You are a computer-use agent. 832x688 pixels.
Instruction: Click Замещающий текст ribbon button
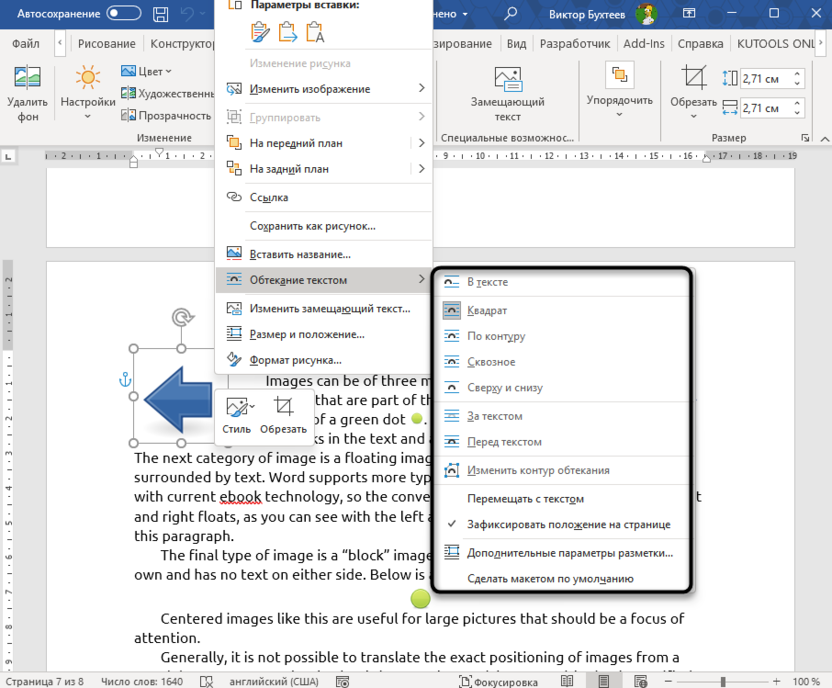click(507, 94)
